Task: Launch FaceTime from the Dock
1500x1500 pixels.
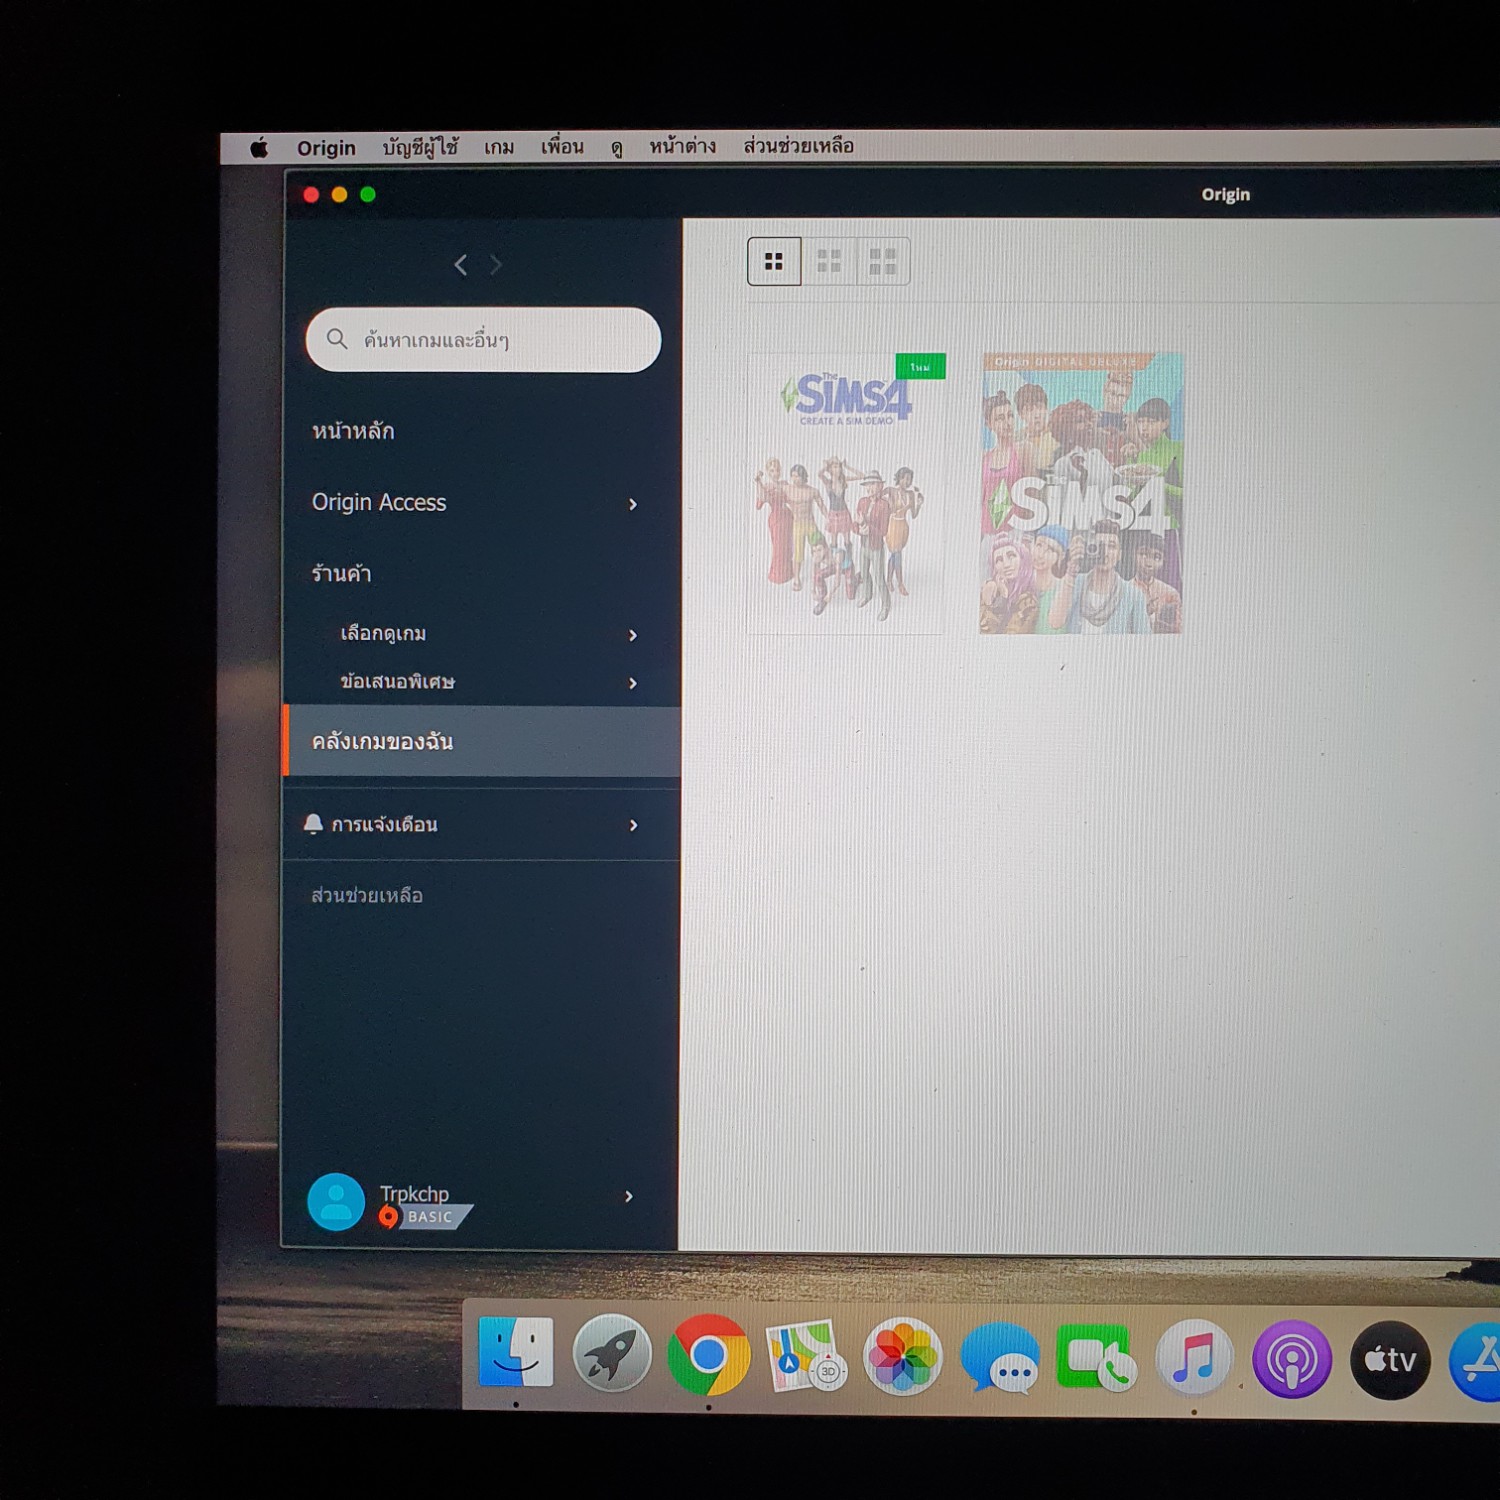Action: click(x=1096, y=1358)
